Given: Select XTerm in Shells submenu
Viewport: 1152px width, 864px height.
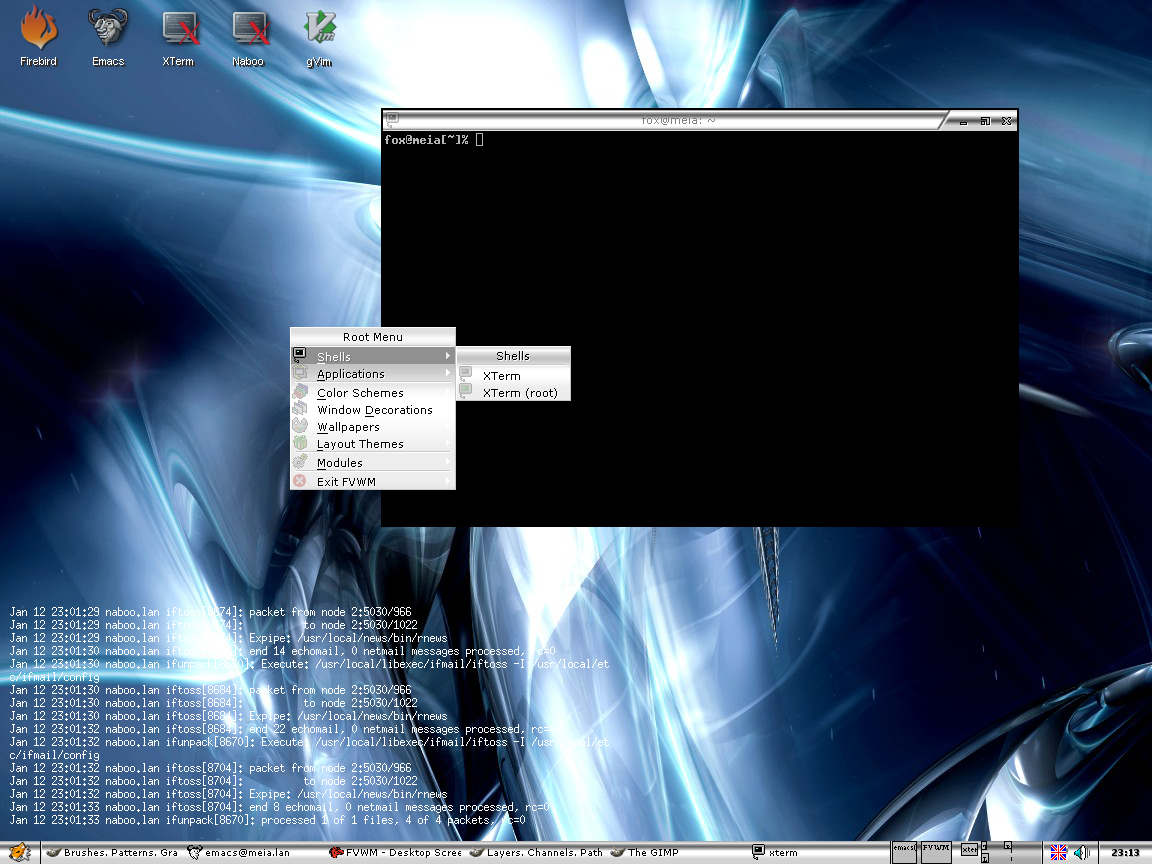Looking at the screenshot, I should (513, 375).
